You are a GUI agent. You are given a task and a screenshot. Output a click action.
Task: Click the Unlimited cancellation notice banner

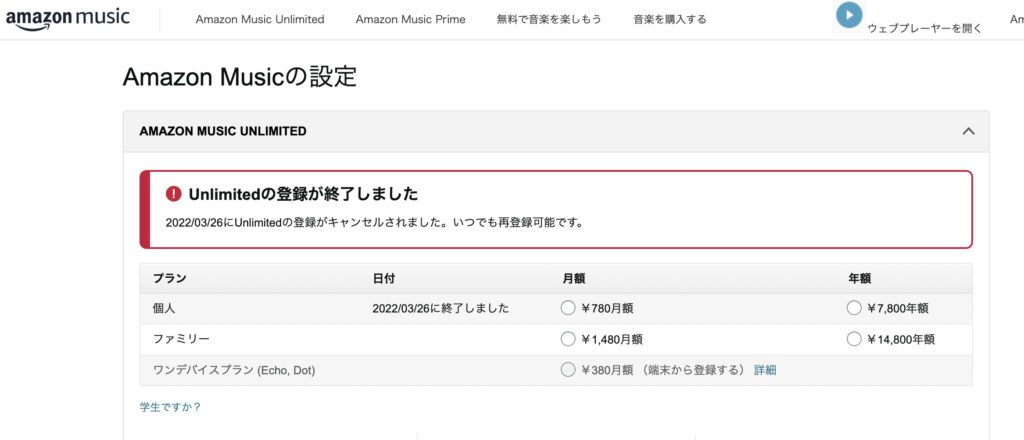[556, 209]
